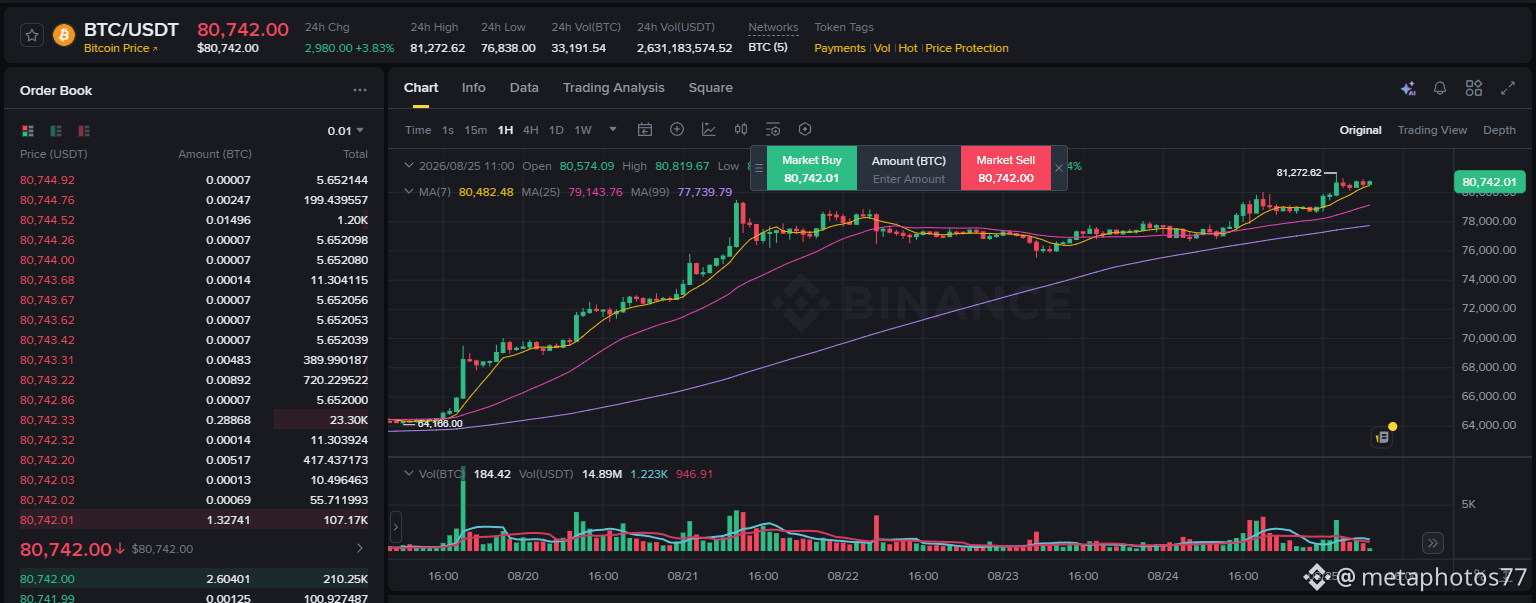Expand chart to fullscreen with arrows icon
Viewport: 1536px width, 603px height.
pos(1508,88)
